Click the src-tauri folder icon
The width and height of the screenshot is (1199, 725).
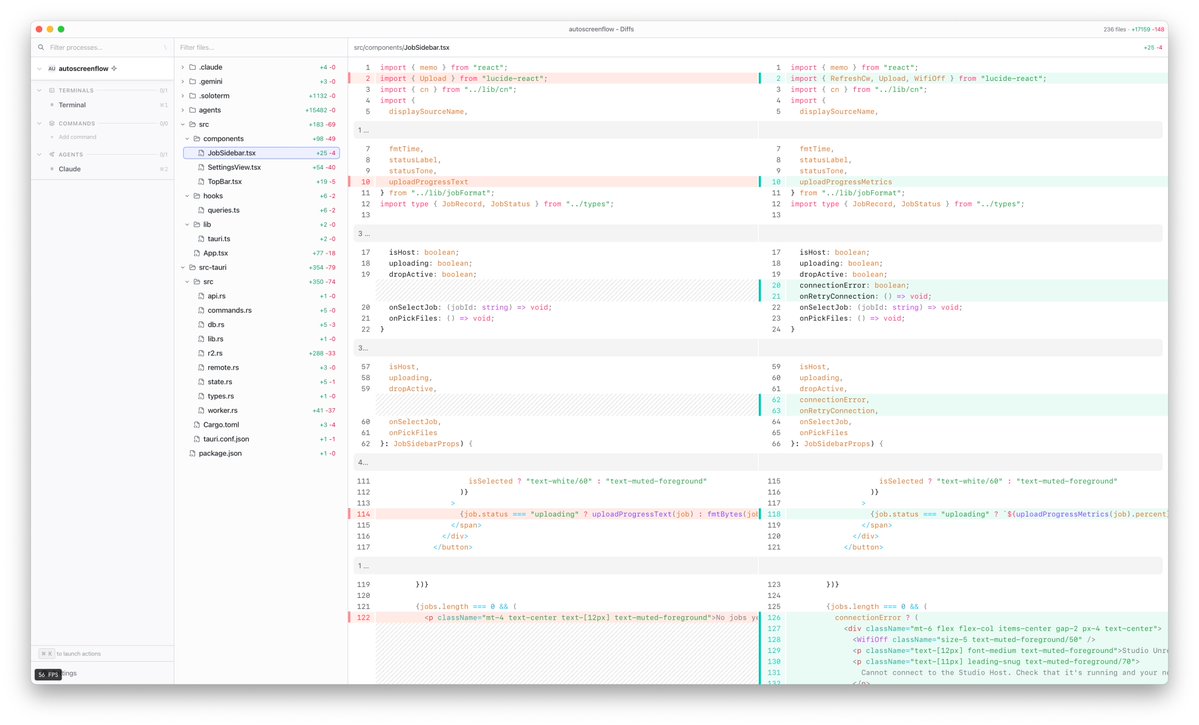click(193, 268)
